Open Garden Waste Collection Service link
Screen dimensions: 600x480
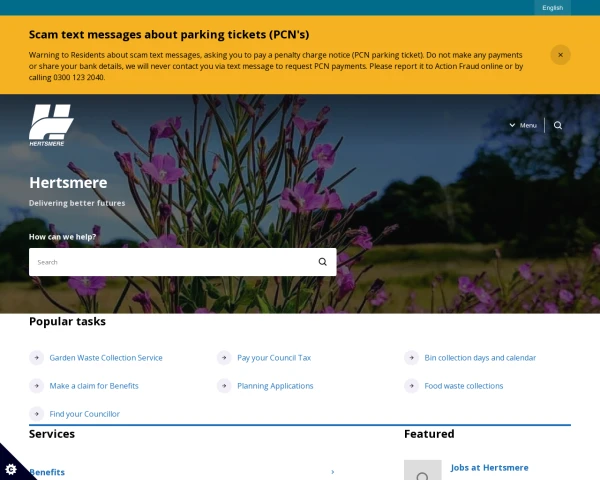click(106, 358)
